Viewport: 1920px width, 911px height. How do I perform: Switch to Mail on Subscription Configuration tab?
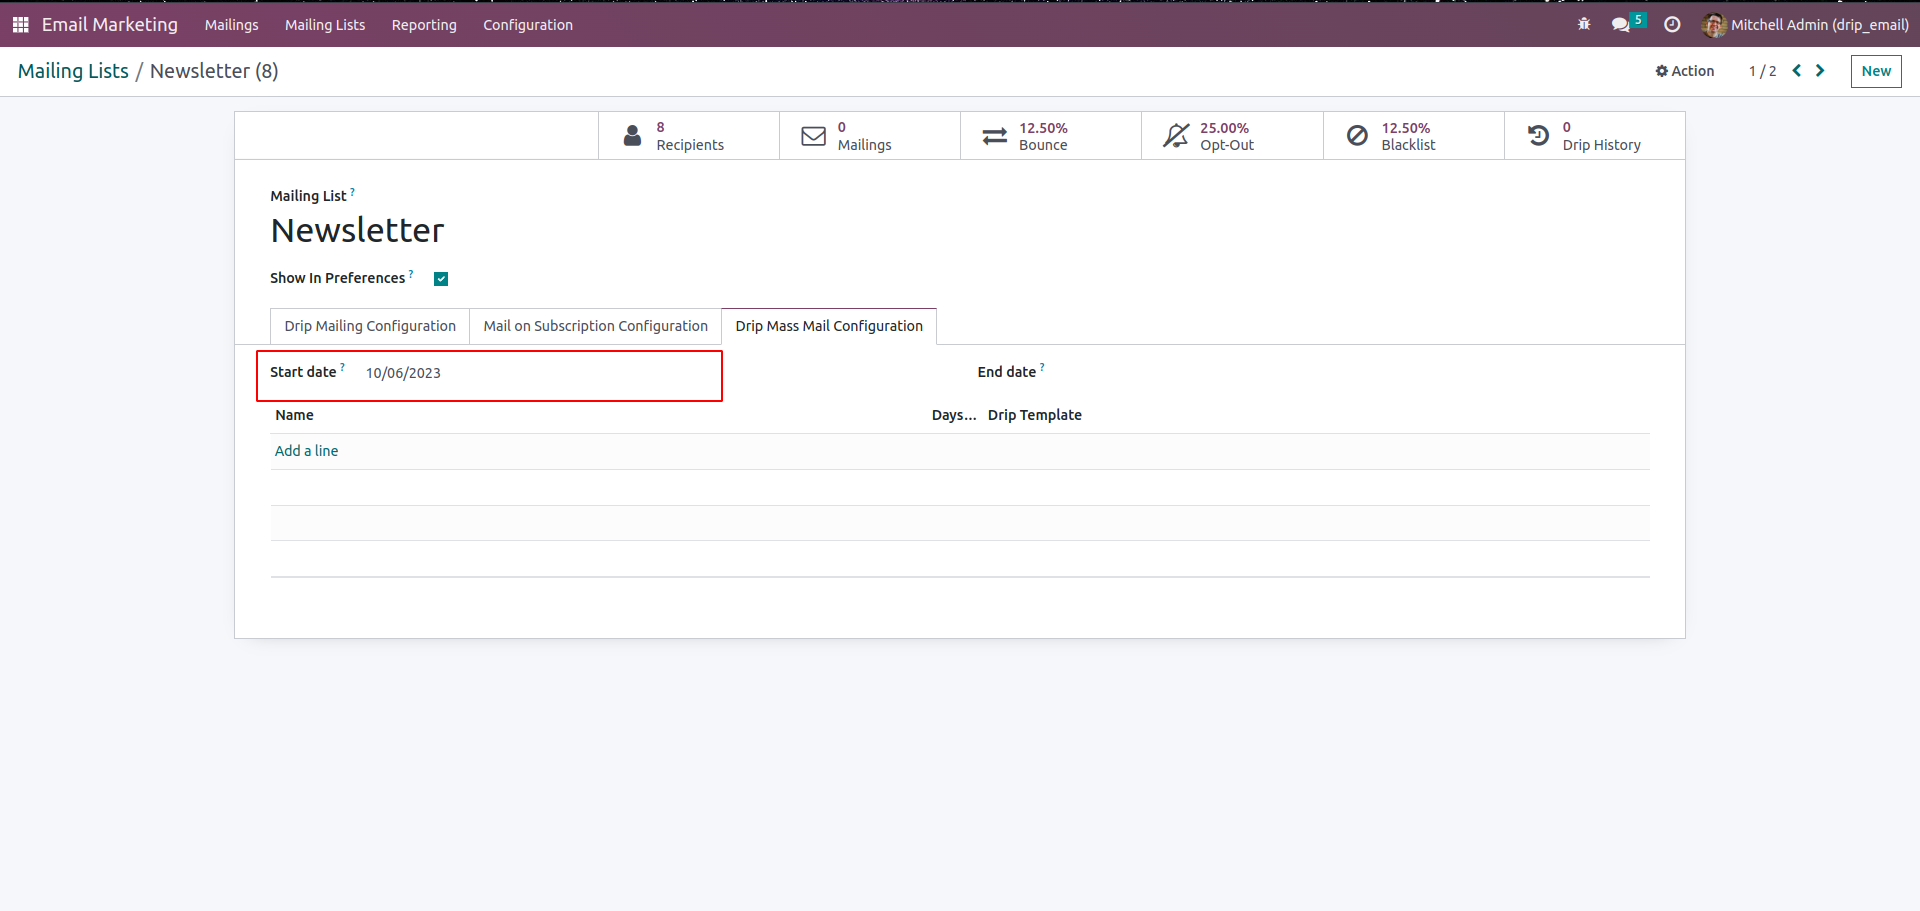pyautogui.click(x=596, y=326)
